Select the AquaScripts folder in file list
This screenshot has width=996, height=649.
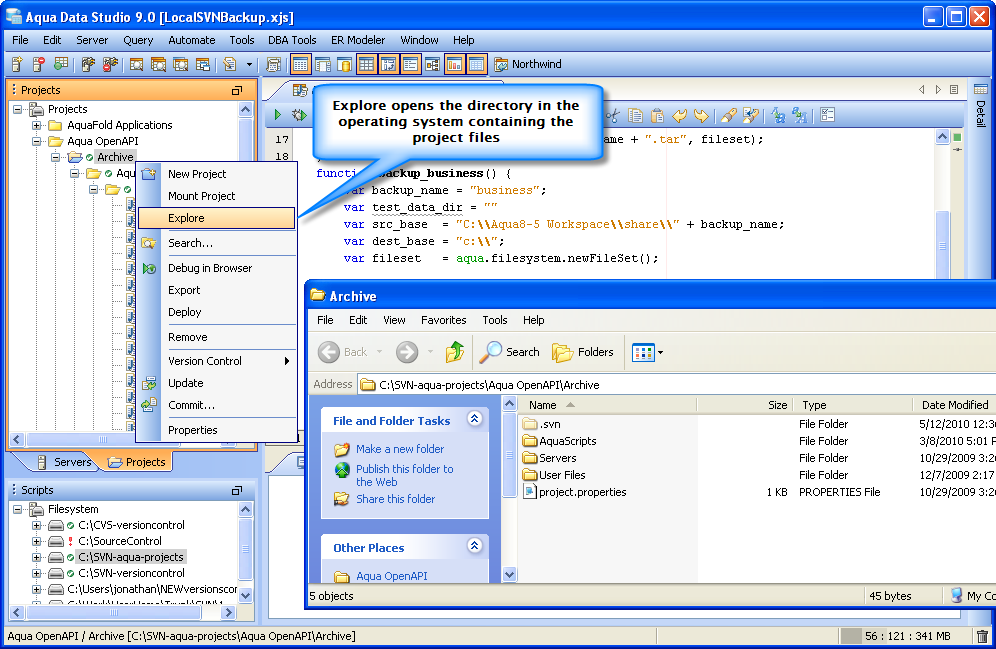[x=559, y=441]
